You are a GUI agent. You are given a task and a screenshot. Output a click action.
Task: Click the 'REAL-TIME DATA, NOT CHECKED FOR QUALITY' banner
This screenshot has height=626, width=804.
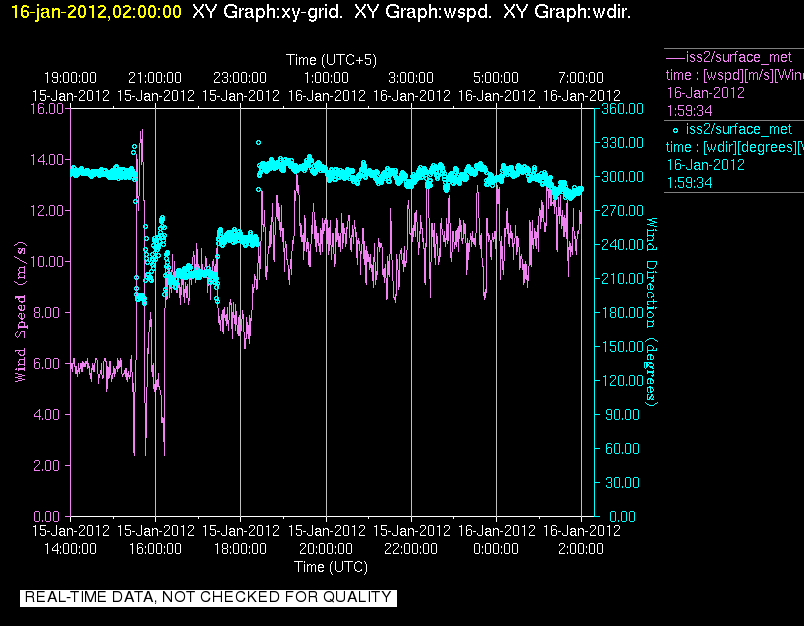pos(208,597)
